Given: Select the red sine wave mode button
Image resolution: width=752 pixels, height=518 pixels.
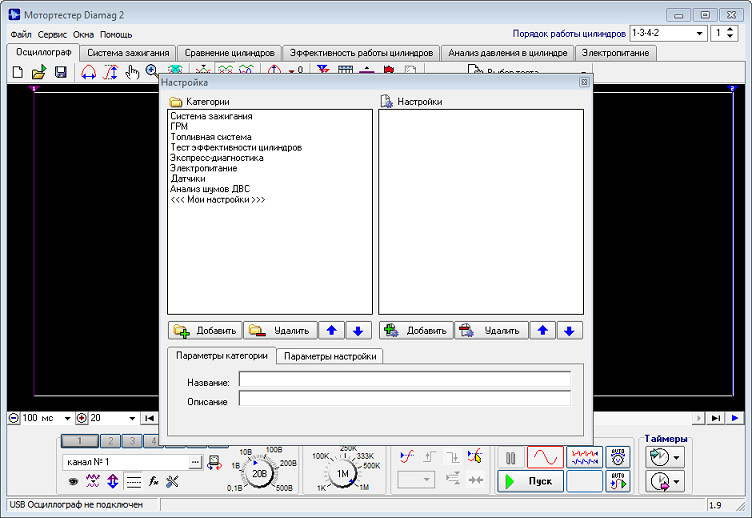Looking at the screenshot, I should pyautogui.click(x=545, y=457).
